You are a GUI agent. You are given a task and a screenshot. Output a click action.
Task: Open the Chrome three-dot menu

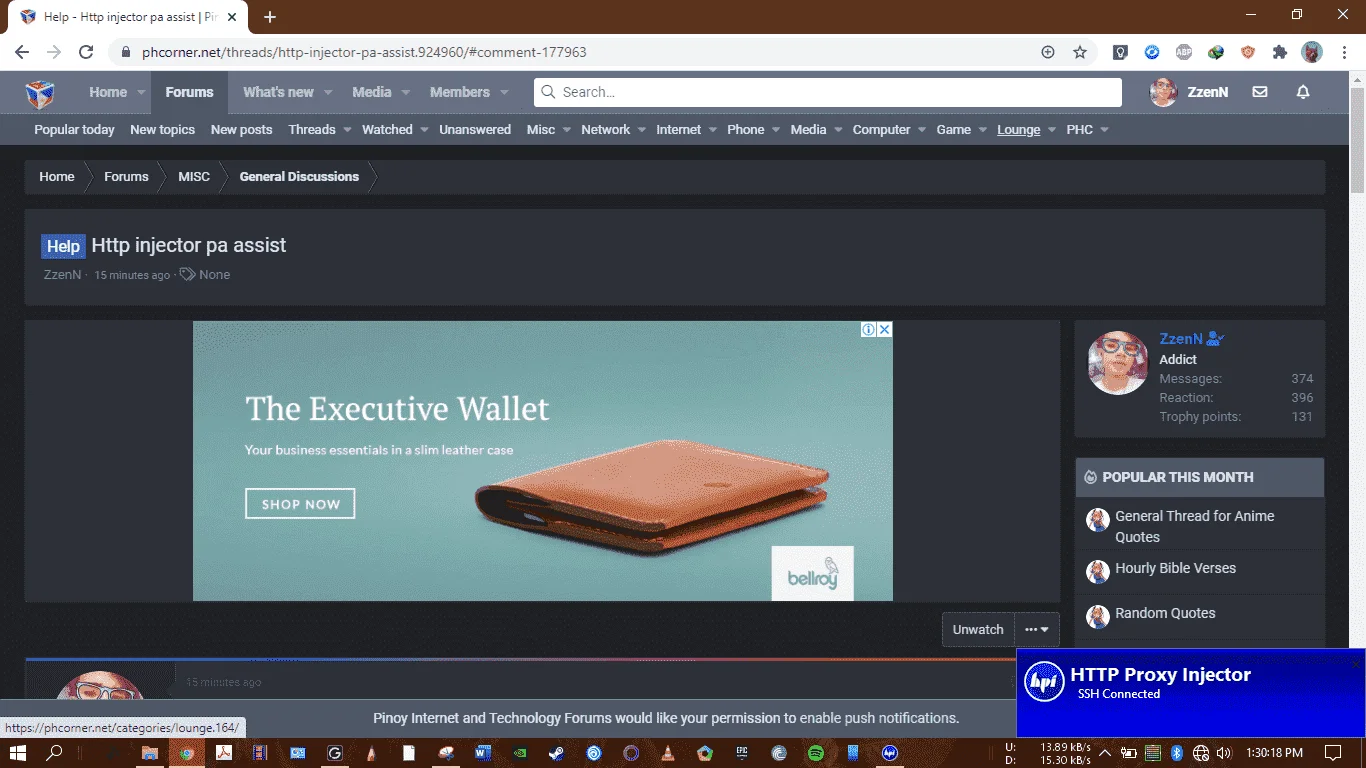point(1343,52)
